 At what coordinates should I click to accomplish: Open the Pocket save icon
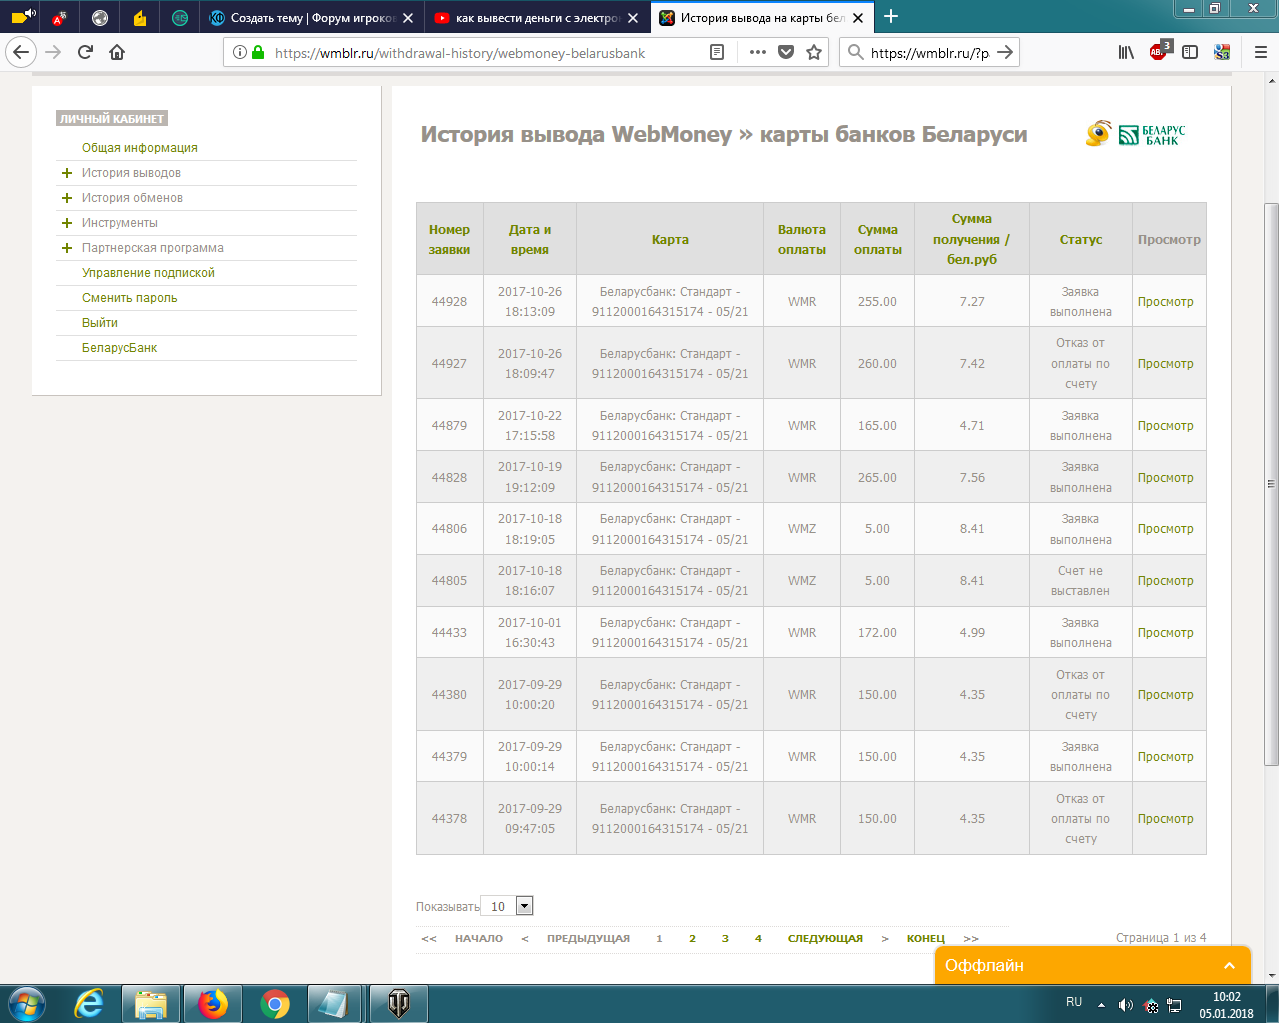click(786, 52)
